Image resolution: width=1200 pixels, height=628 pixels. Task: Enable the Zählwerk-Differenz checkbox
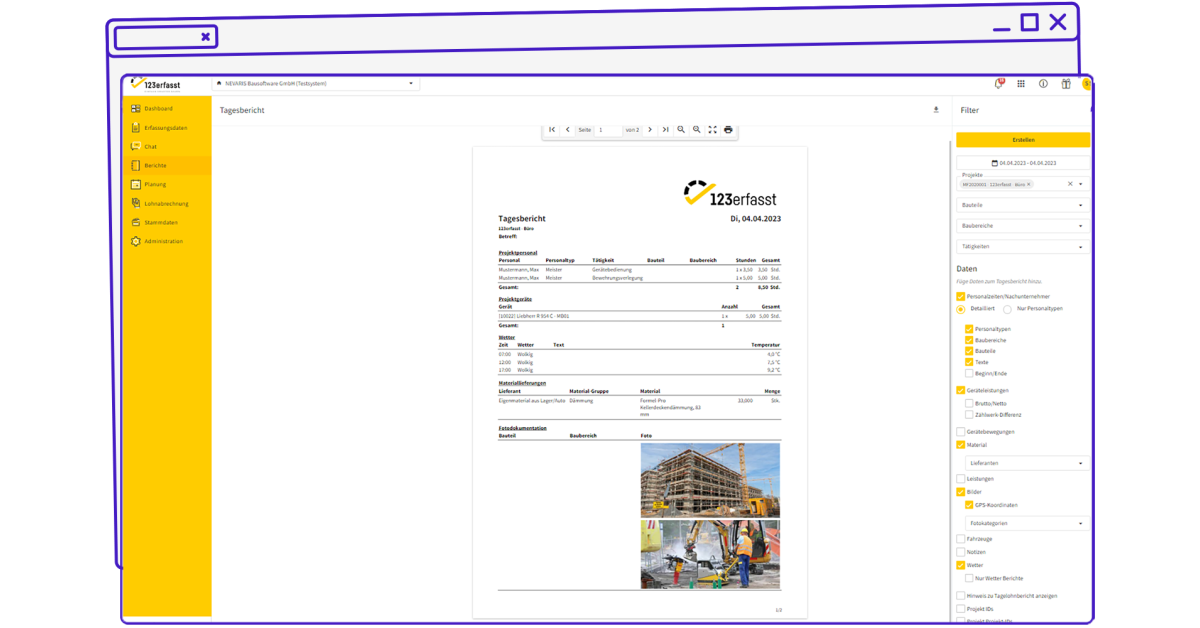point(969,414)
